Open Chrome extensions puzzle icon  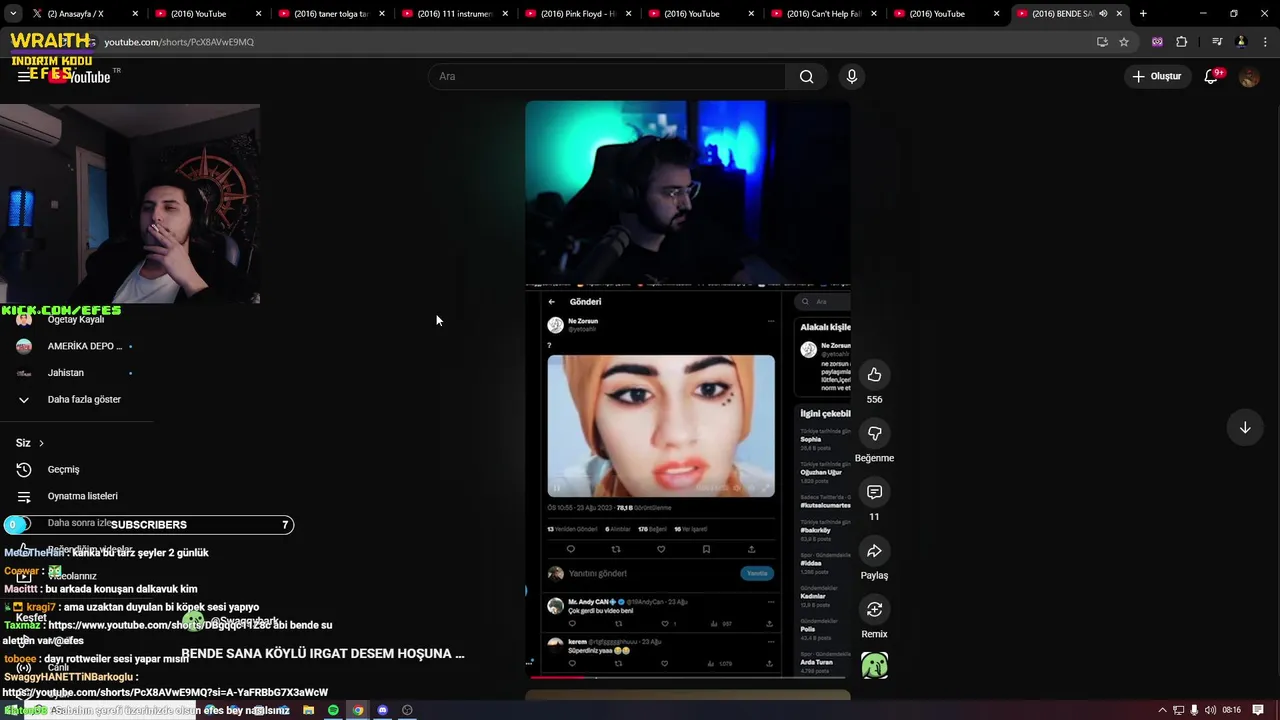point(1181,42)
